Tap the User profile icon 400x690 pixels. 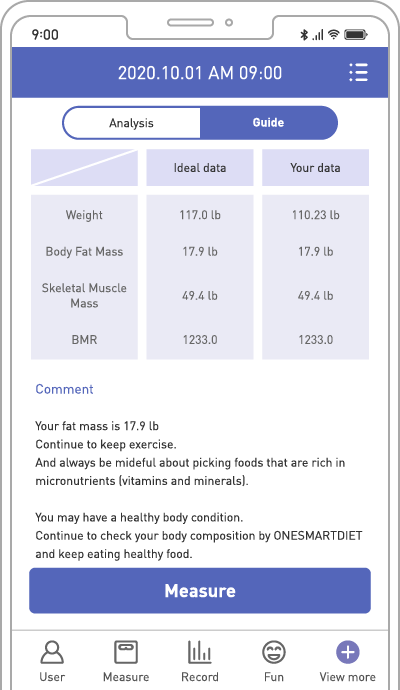click(52, 652)
